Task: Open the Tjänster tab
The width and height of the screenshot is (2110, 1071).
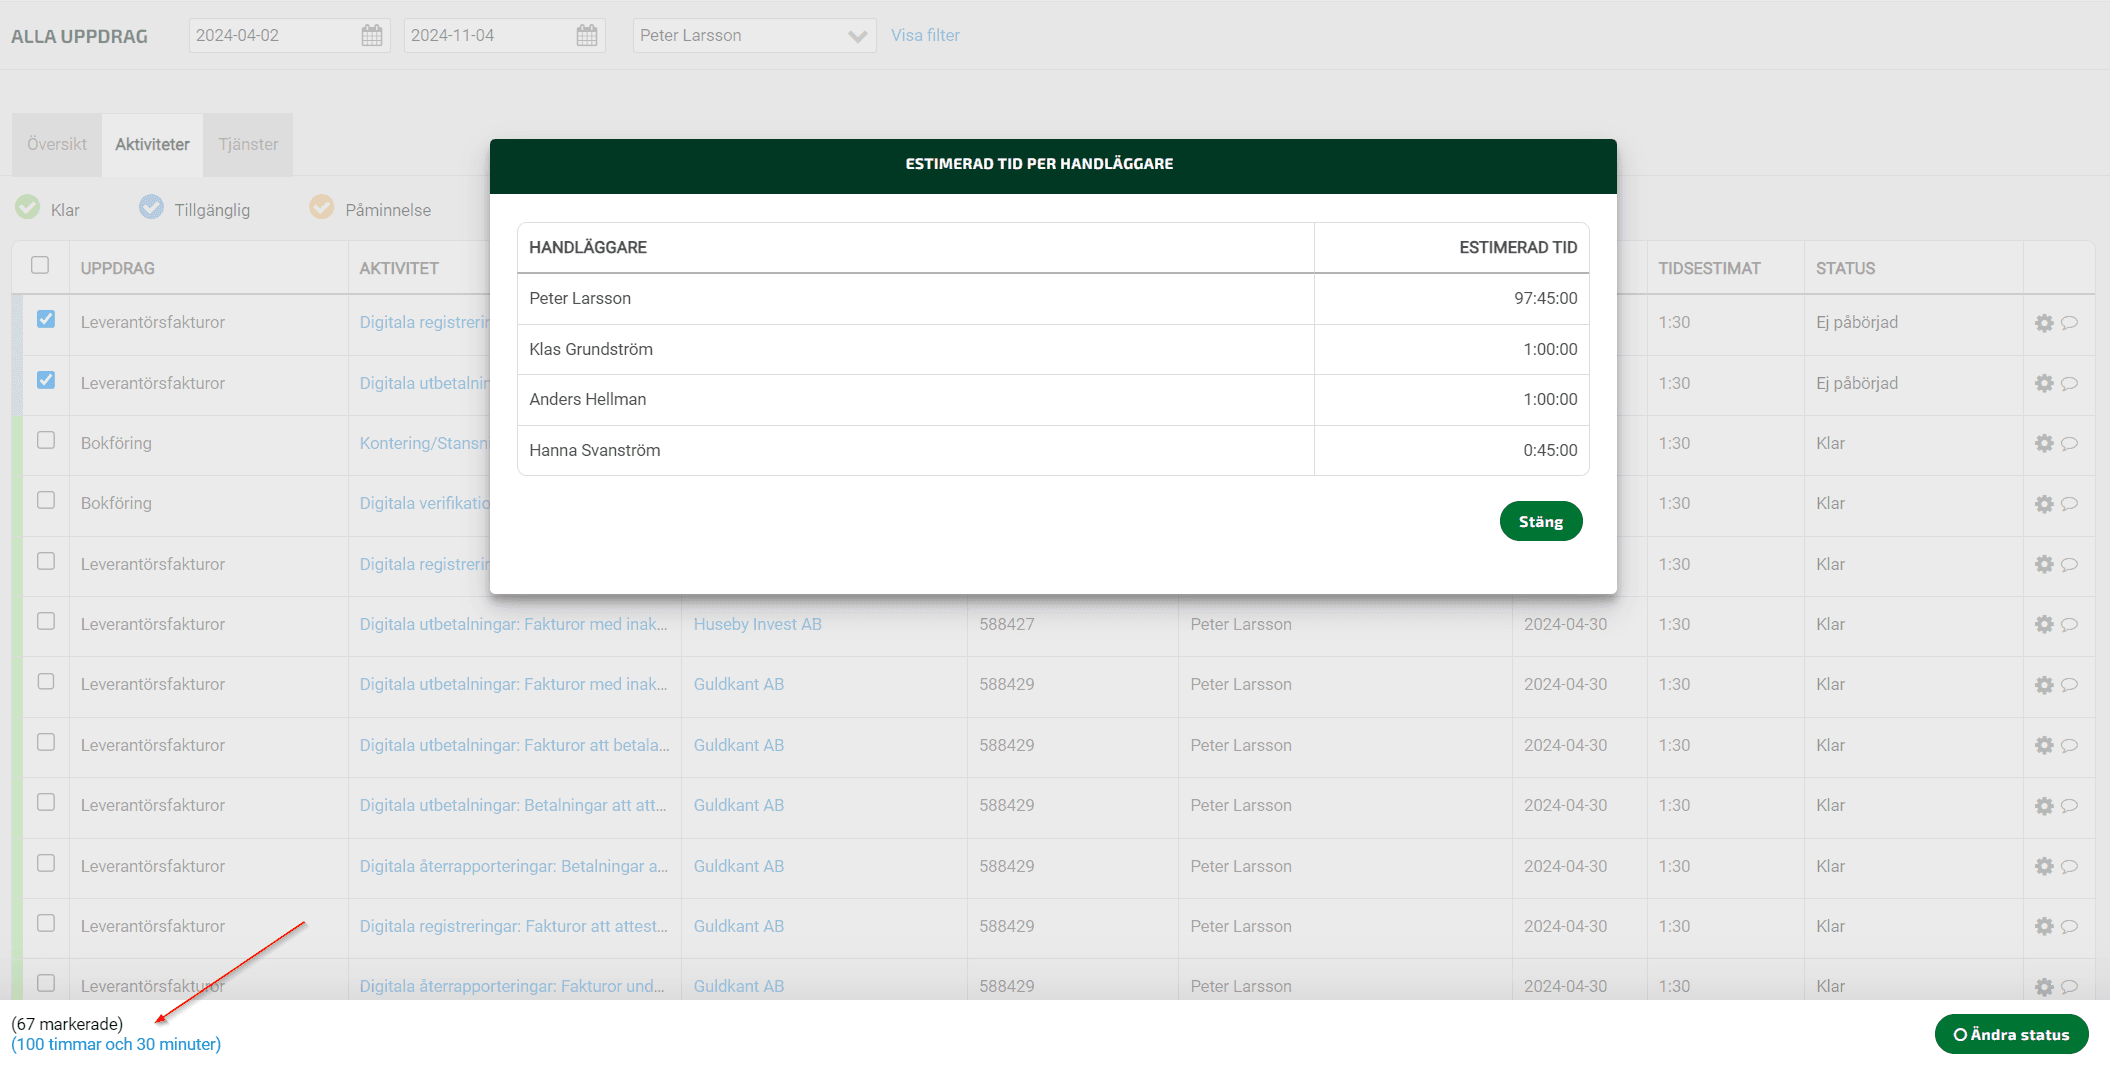Action: tap(248, 145)
